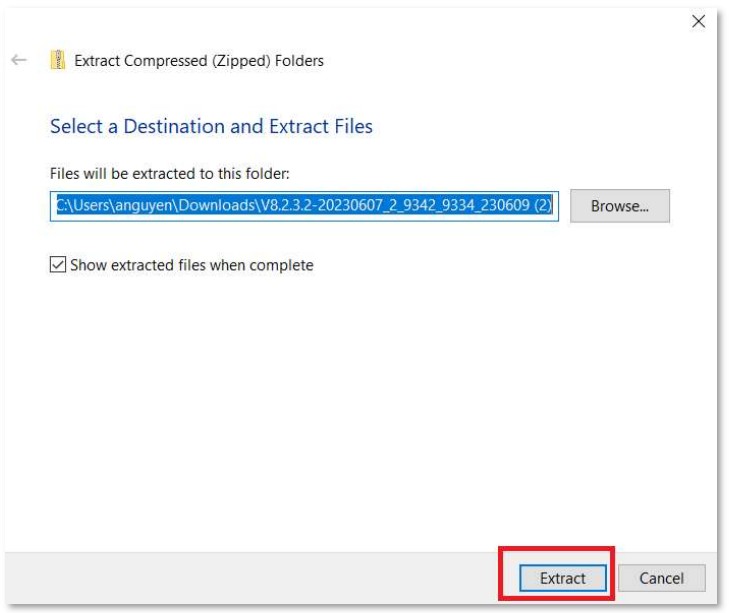Click the back arrow in the wizard header

click(x=19, y=60)
